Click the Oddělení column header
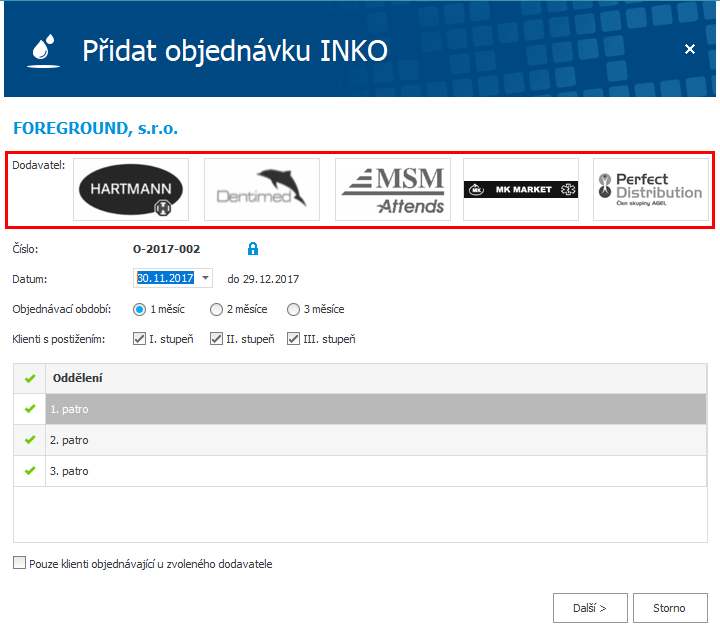Screen dimensions: 720x632 [x=376, y=378]
